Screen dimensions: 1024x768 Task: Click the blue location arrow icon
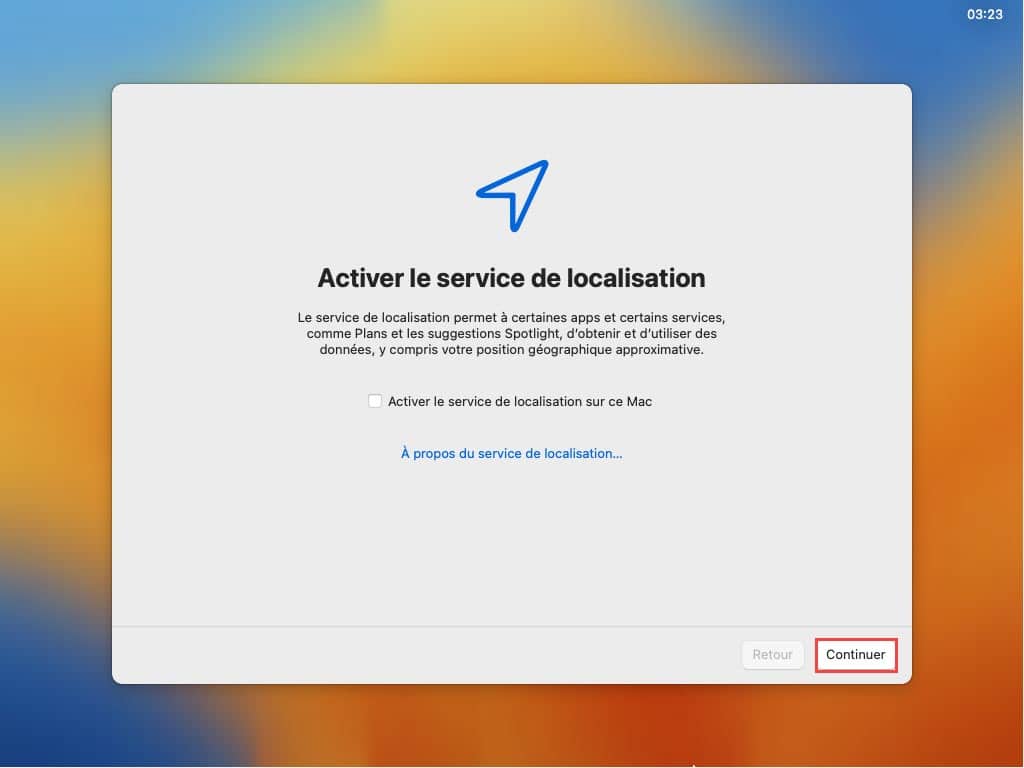(x=513, y=195)
